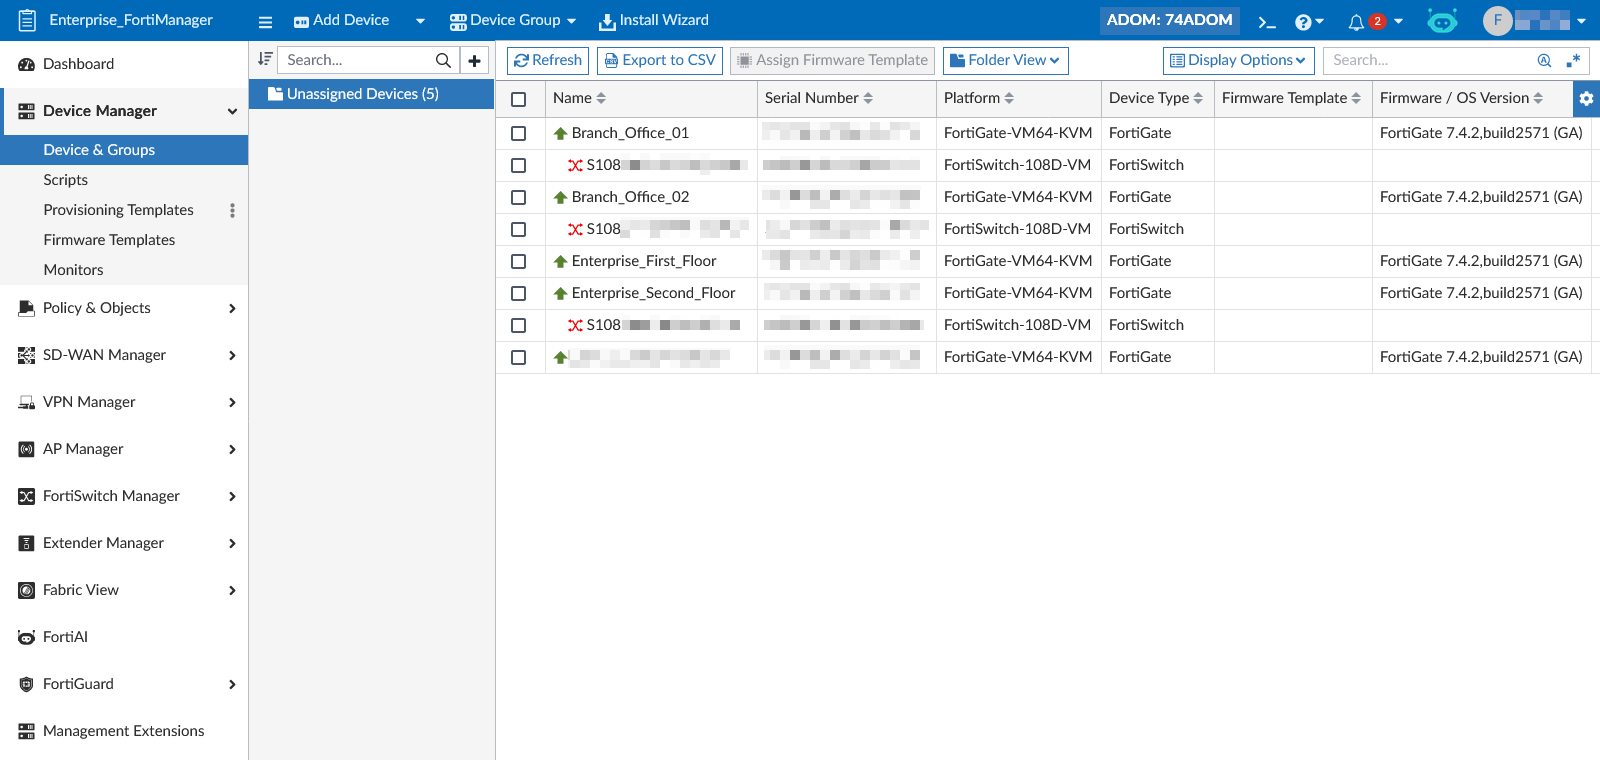The height and width of the screenshot is (760, 1600).
Task: Click the Policy & Objects icon
Action: tap(26, 308)
